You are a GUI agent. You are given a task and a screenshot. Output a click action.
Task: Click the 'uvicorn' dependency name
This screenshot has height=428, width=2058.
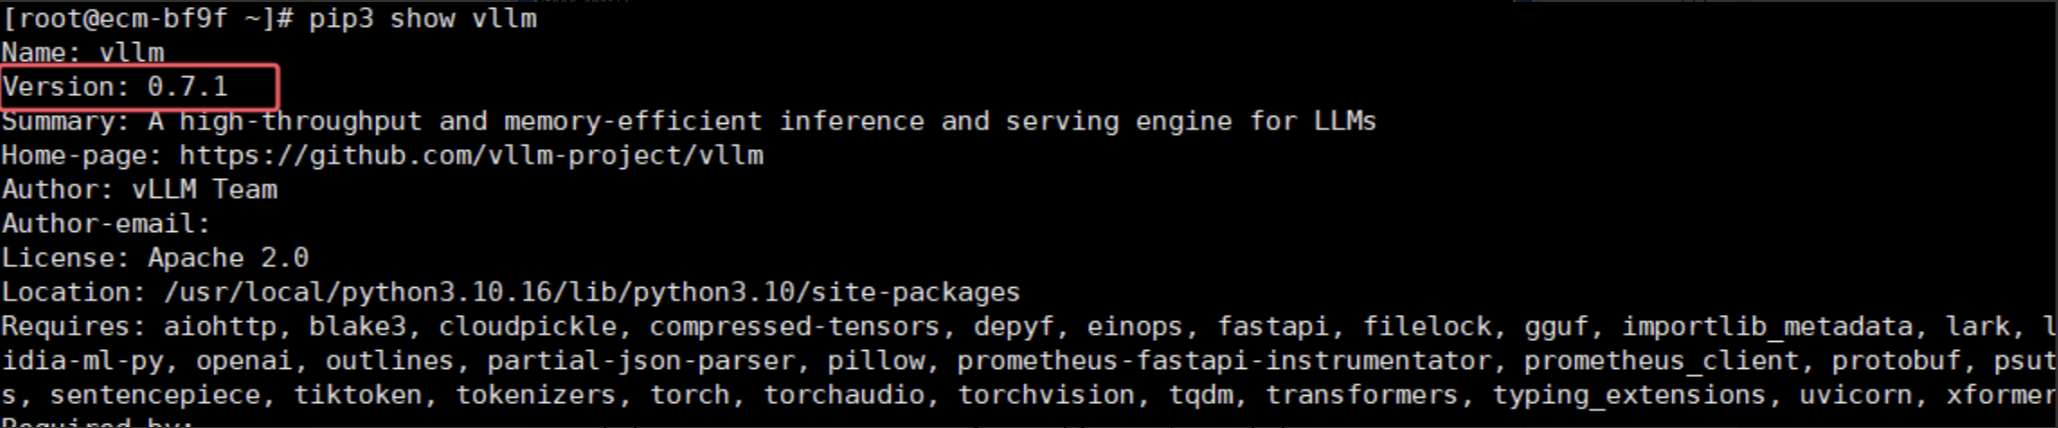tap(1855, 395)
